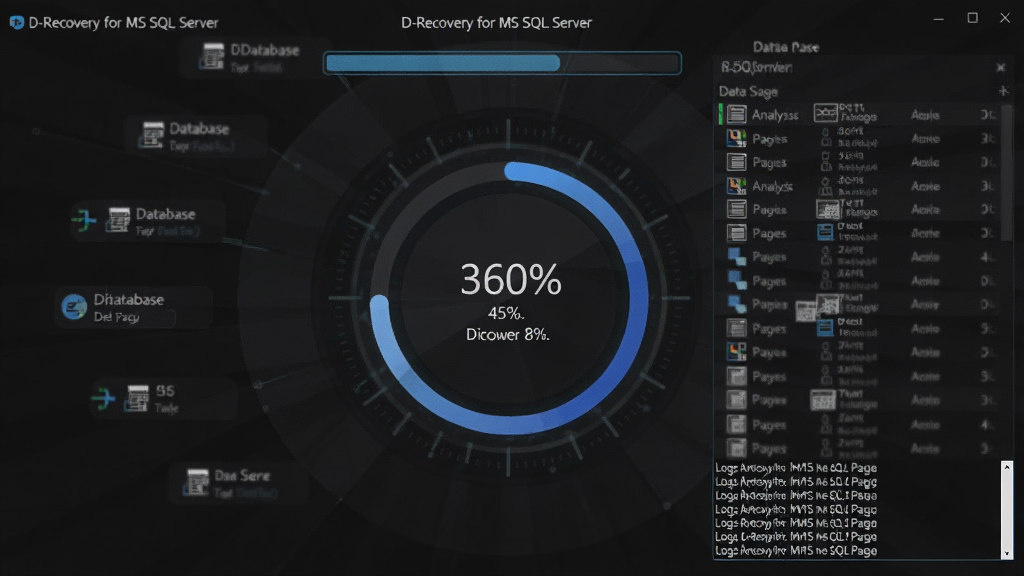Select the SS node table icon
The height and width of the screenshot is (576, 1024).
136,398
